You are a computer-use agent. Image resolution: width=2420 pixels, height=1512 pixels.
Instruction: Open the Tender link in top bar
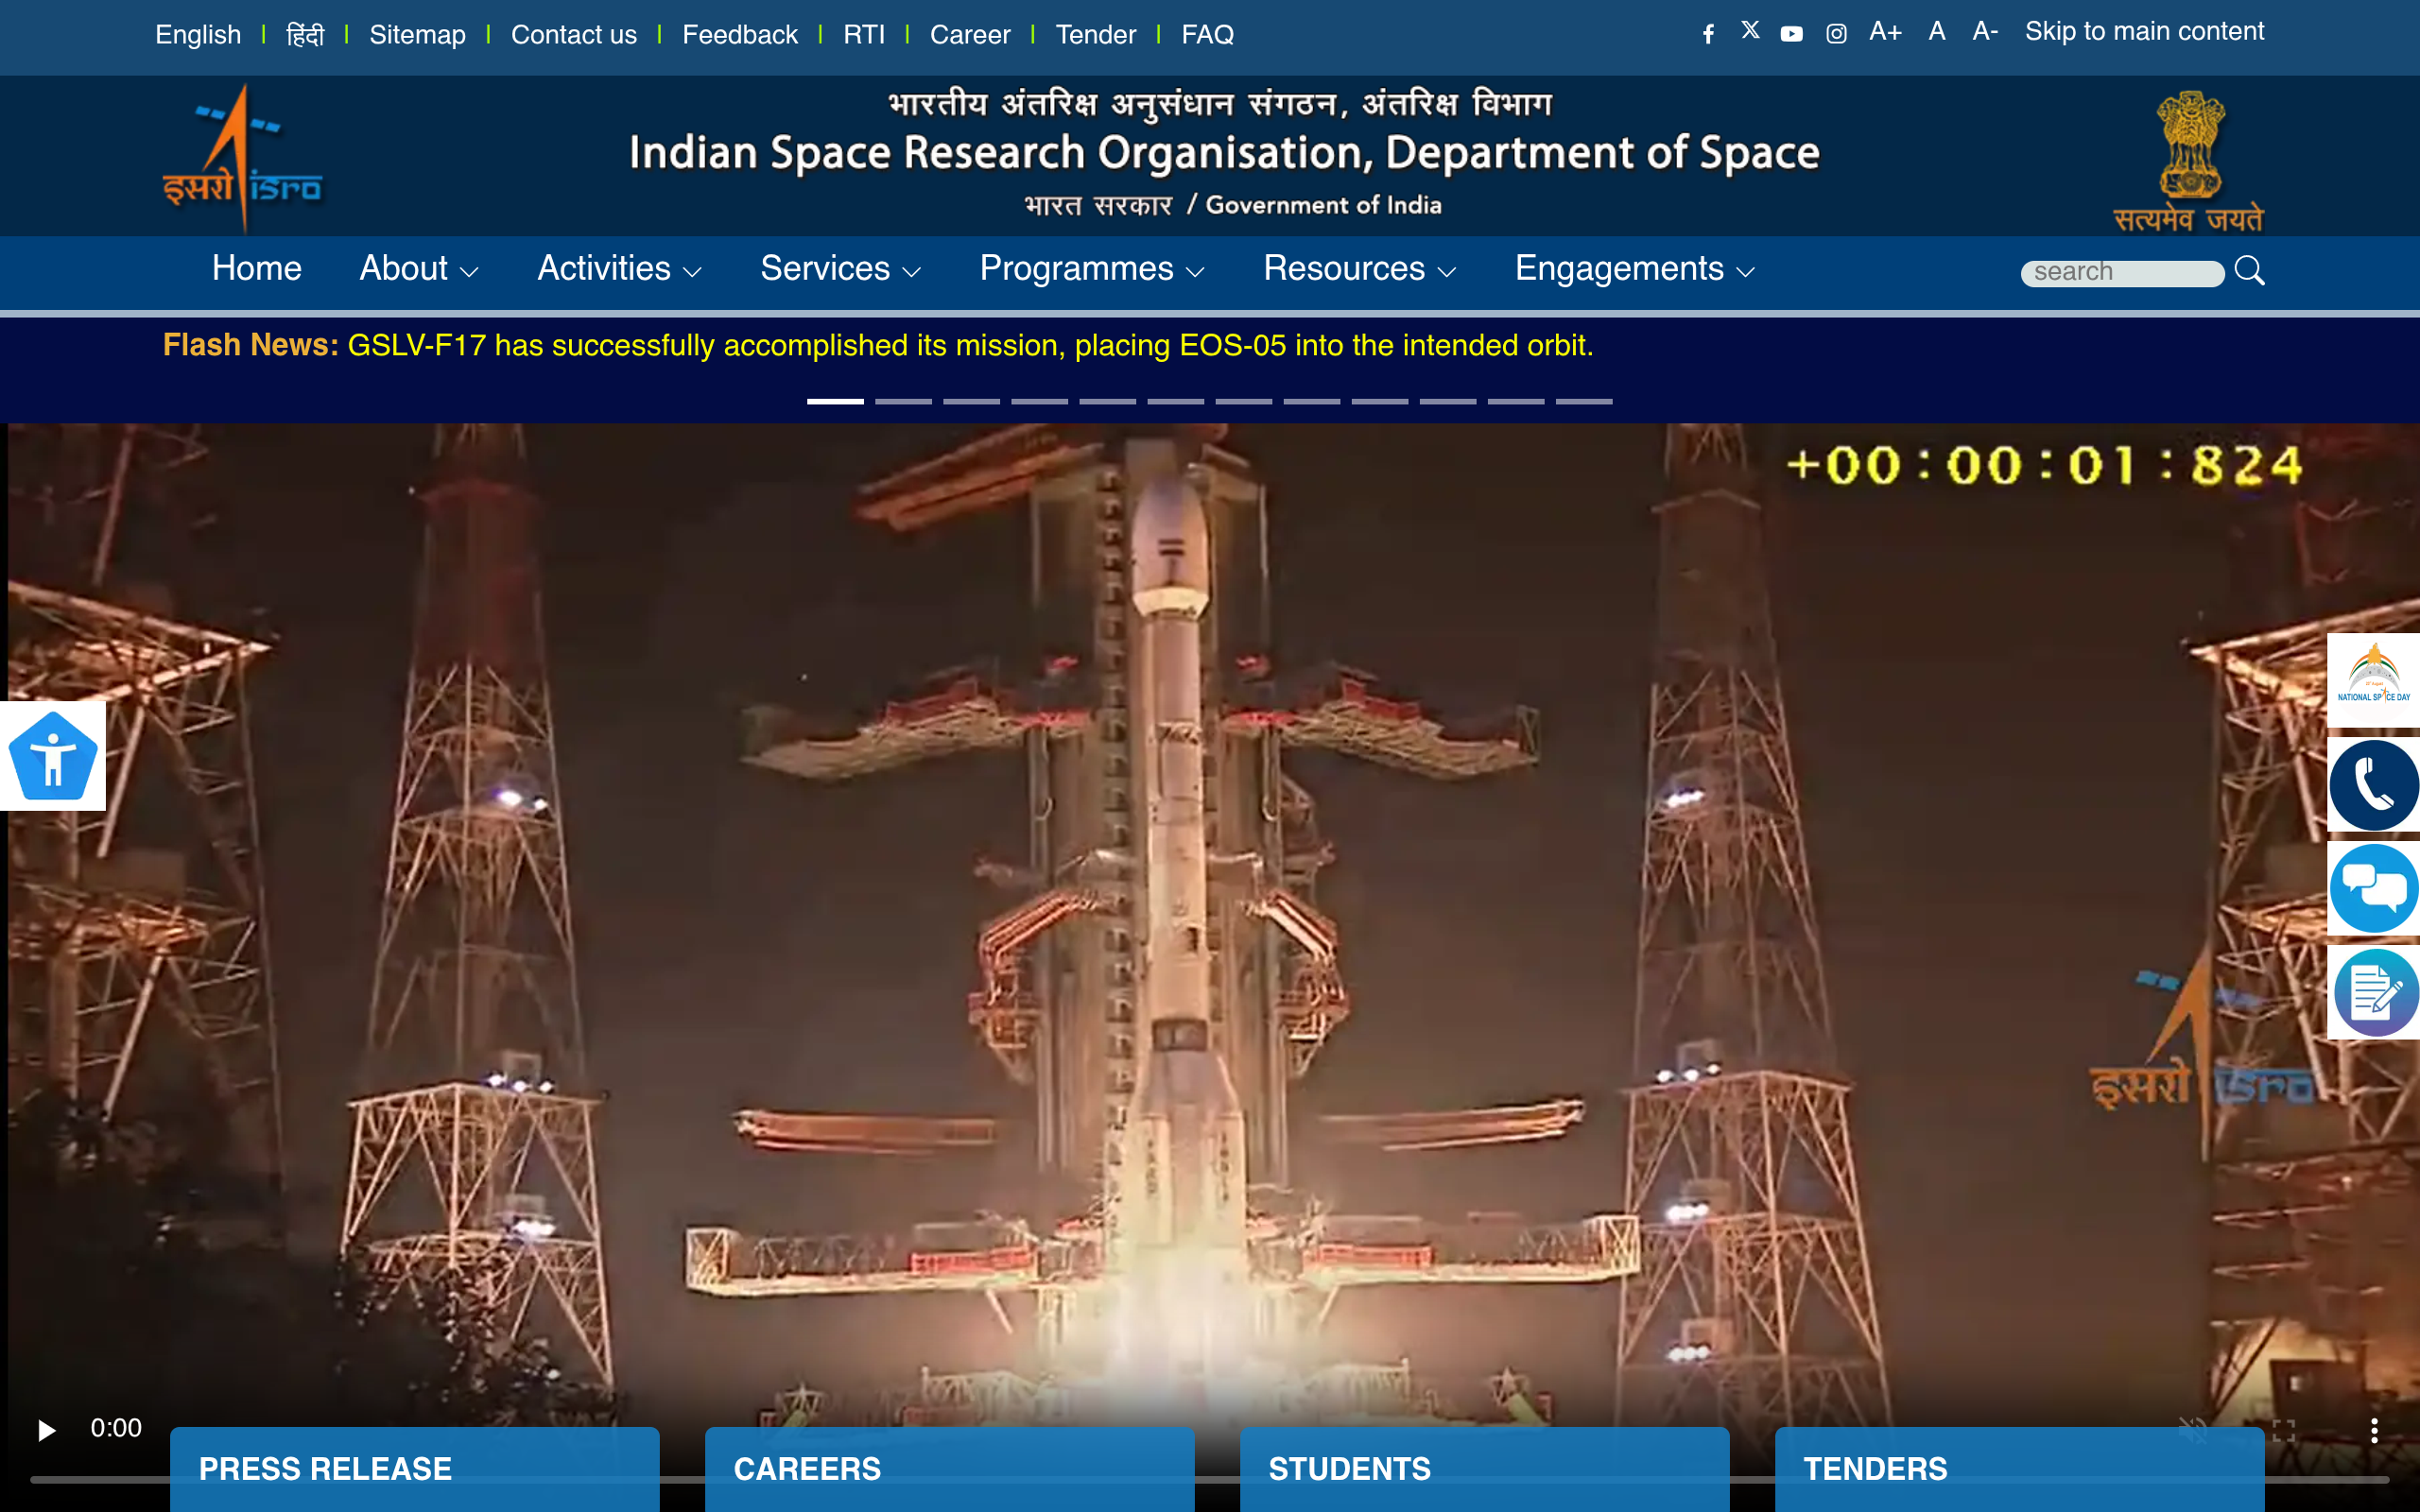1096,35
